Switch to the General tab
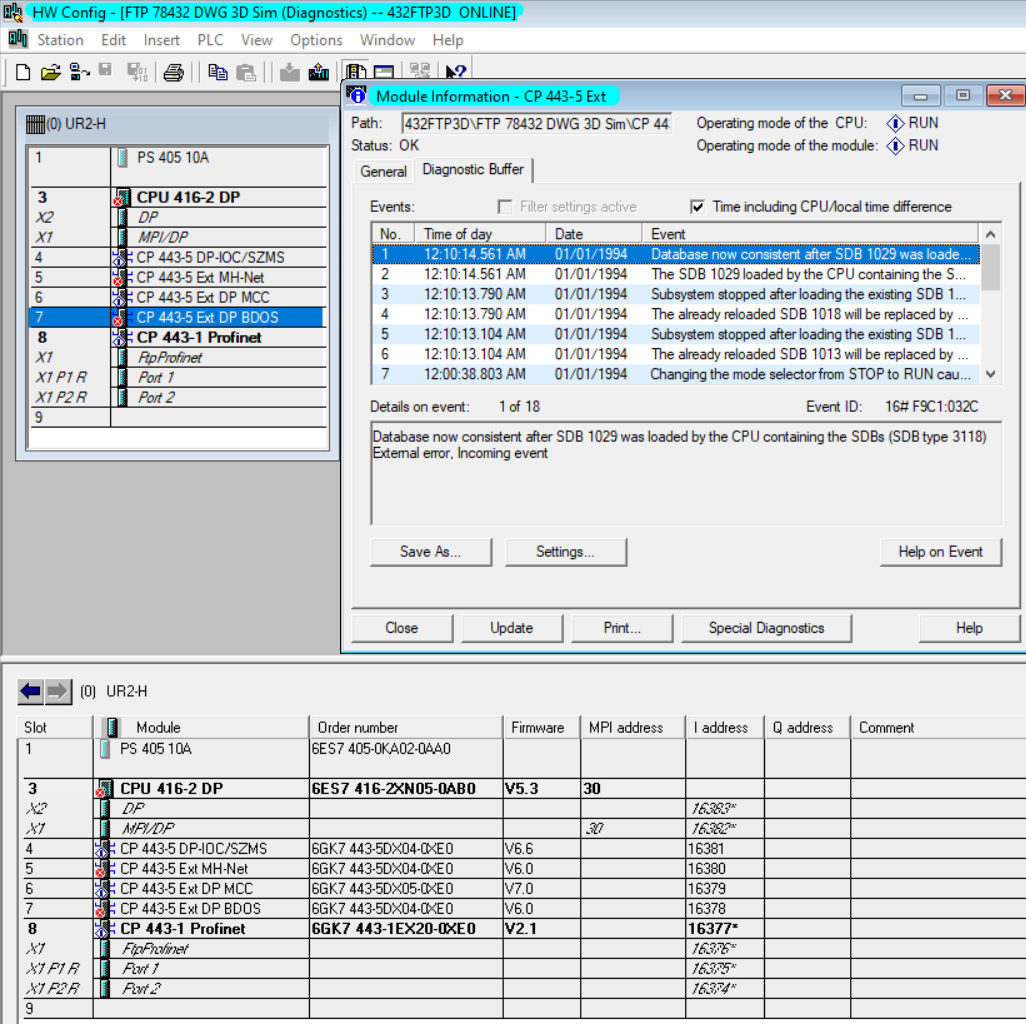 click(x=383, y=171)
